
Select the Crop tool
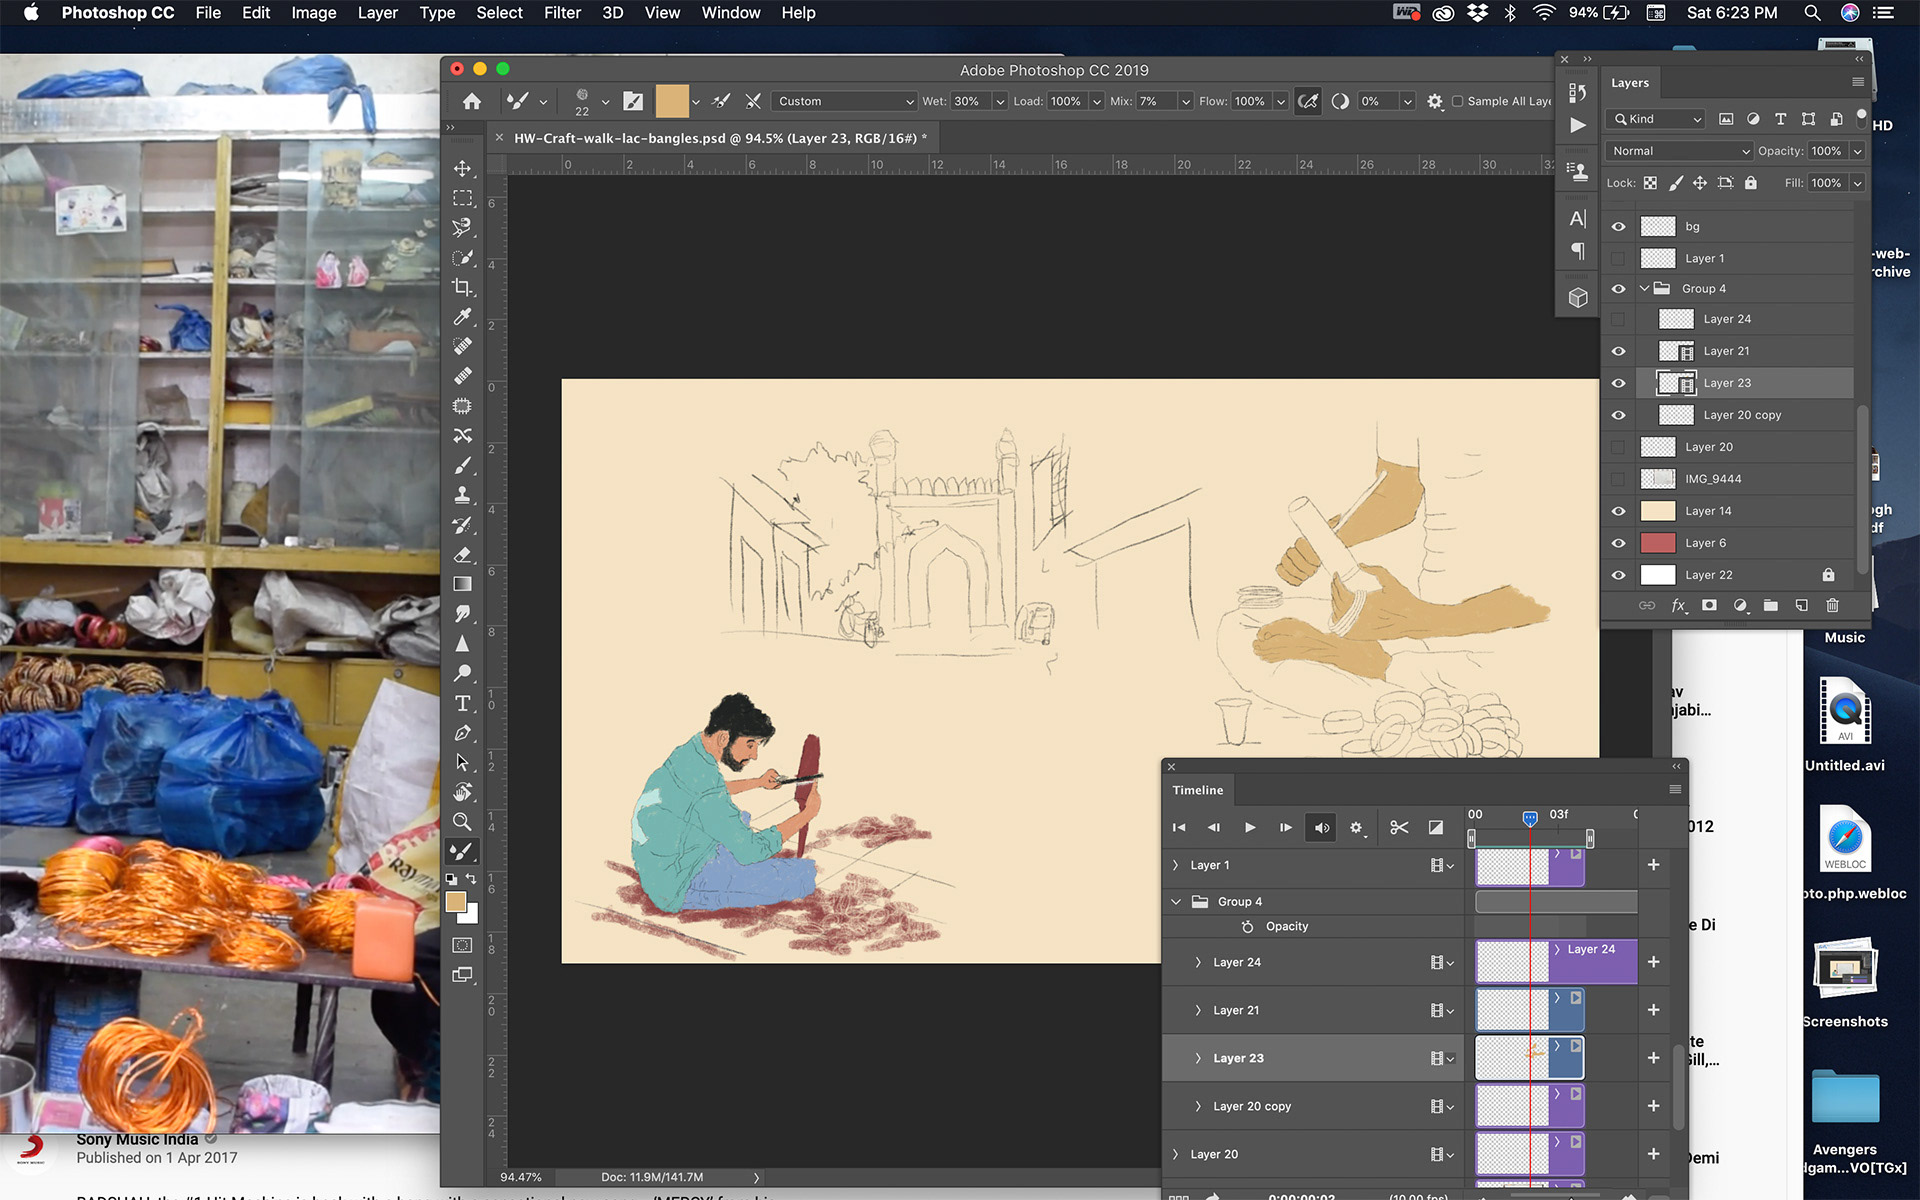462,287
